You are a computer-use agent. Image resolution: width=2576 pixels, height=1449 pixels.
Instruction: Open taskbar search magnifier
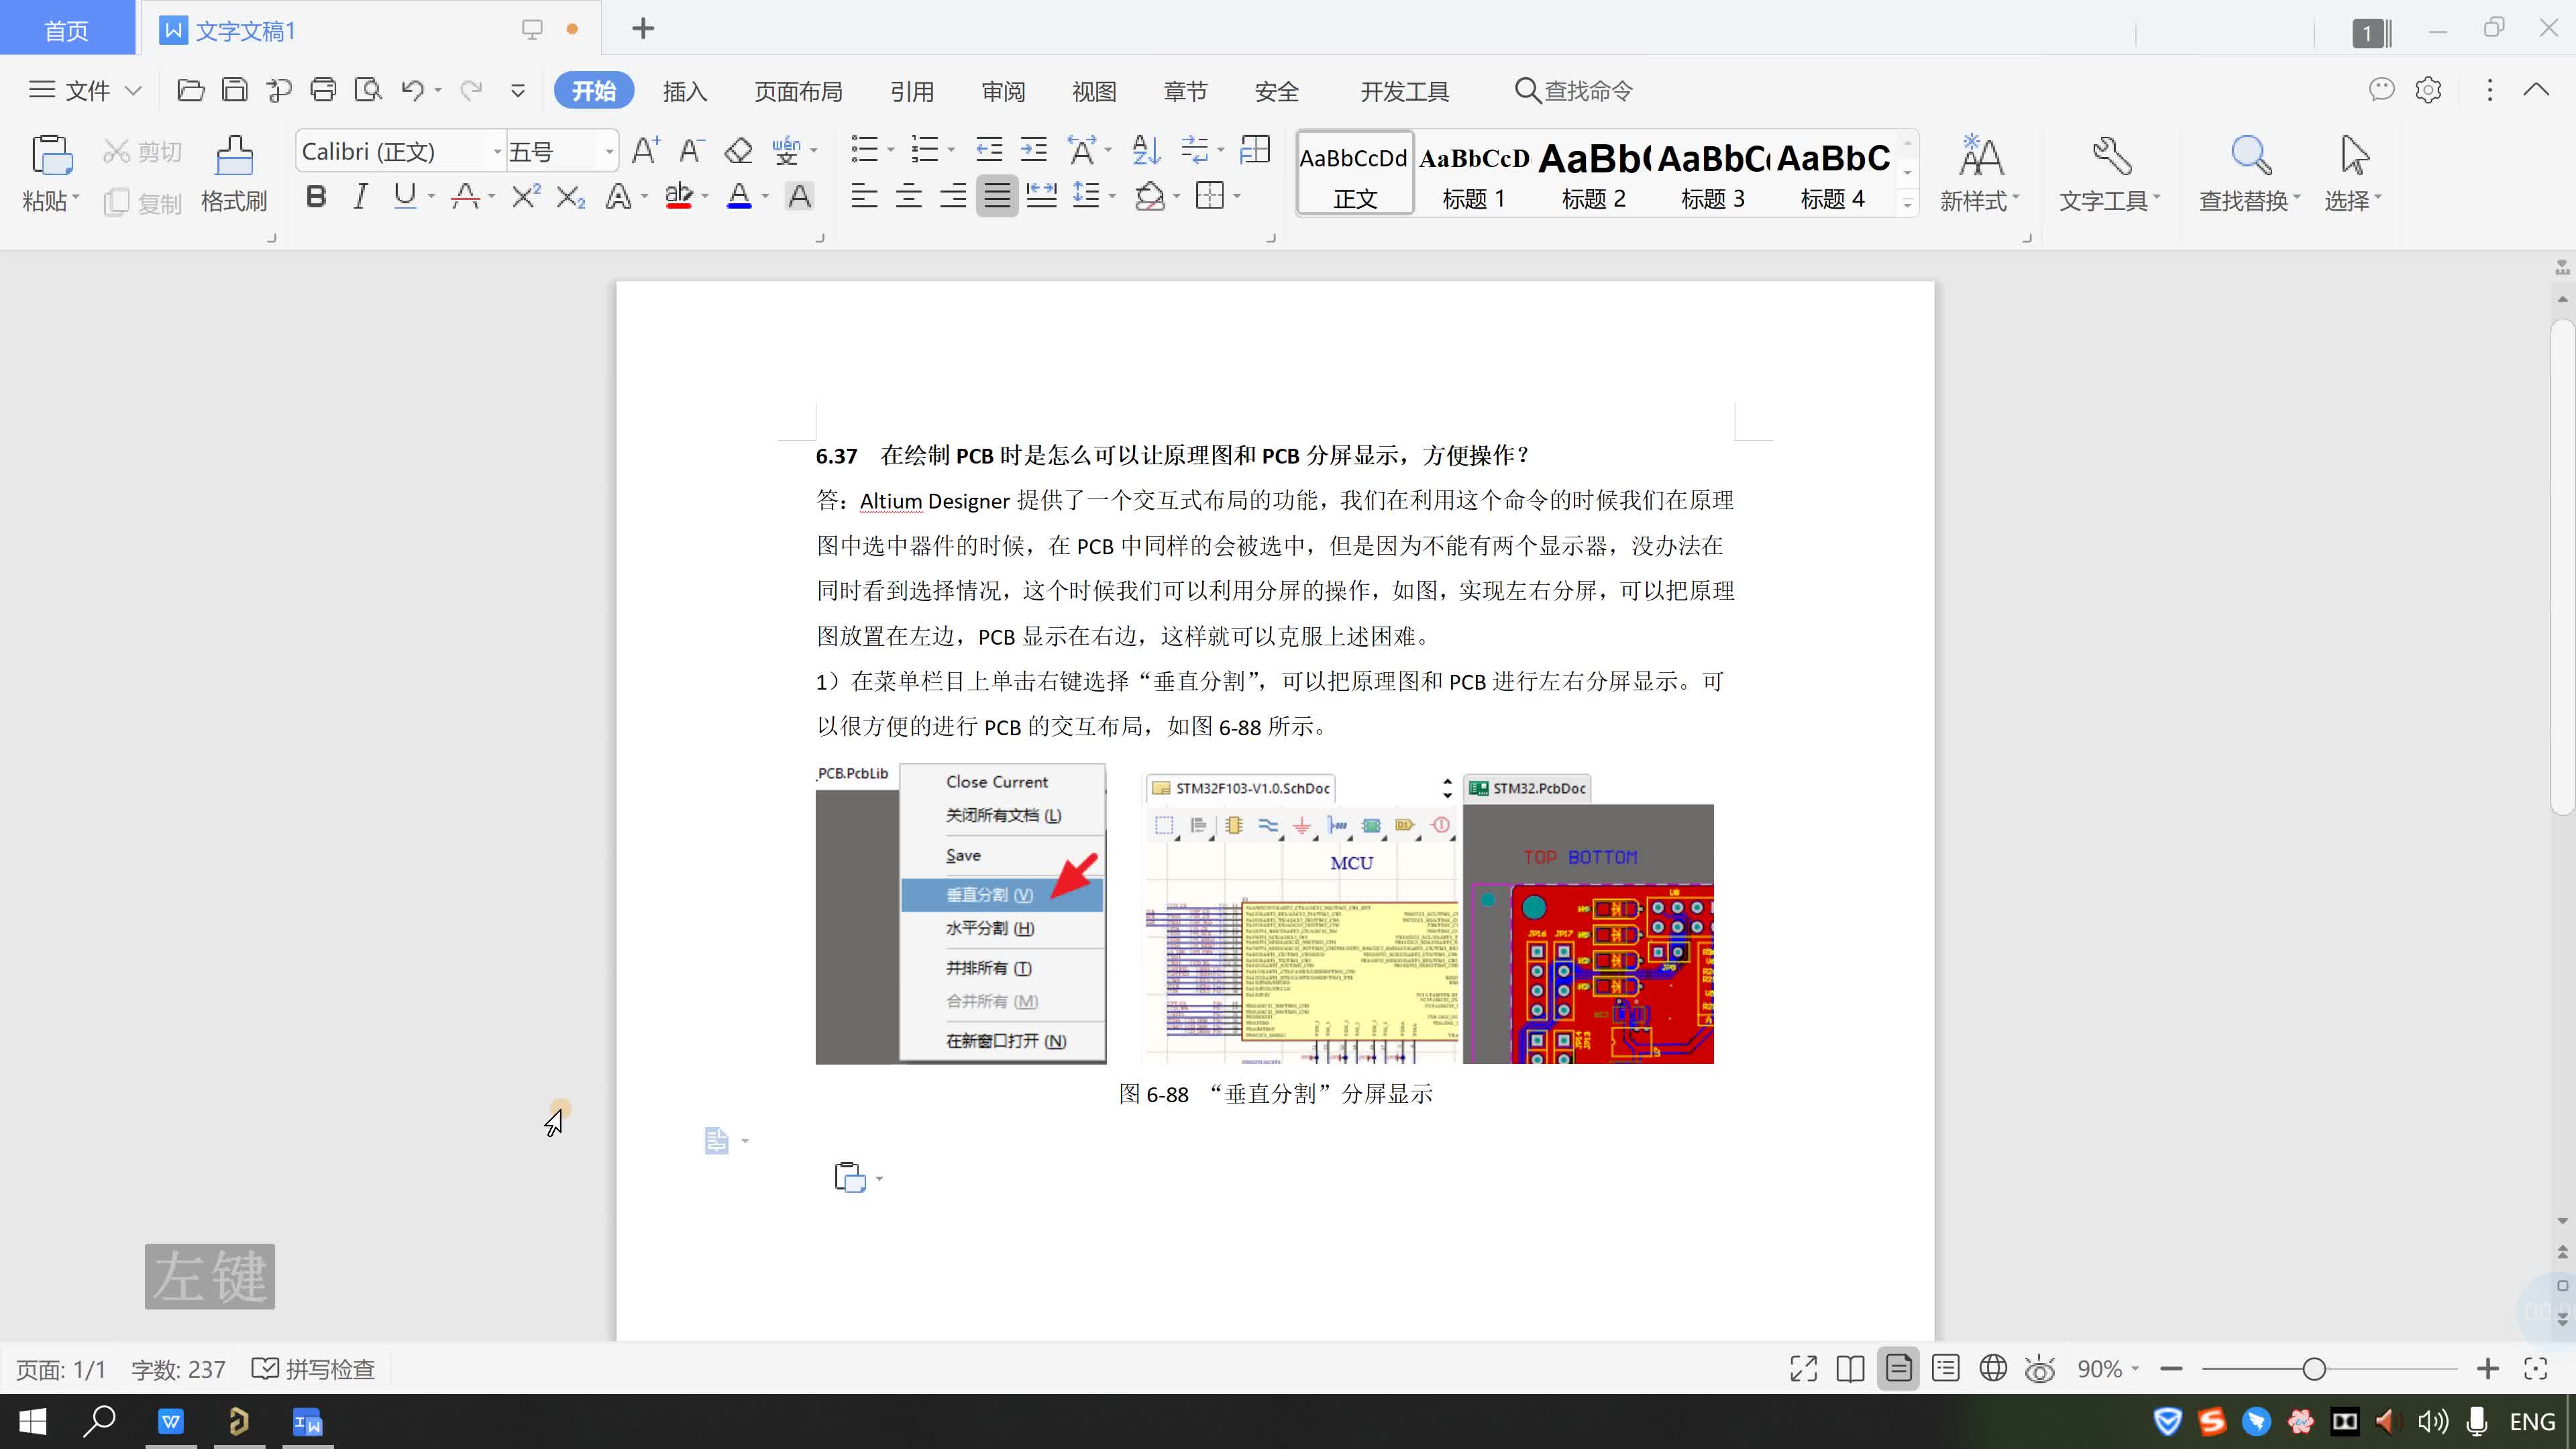pyautogui.click(x=100, y=1421)
